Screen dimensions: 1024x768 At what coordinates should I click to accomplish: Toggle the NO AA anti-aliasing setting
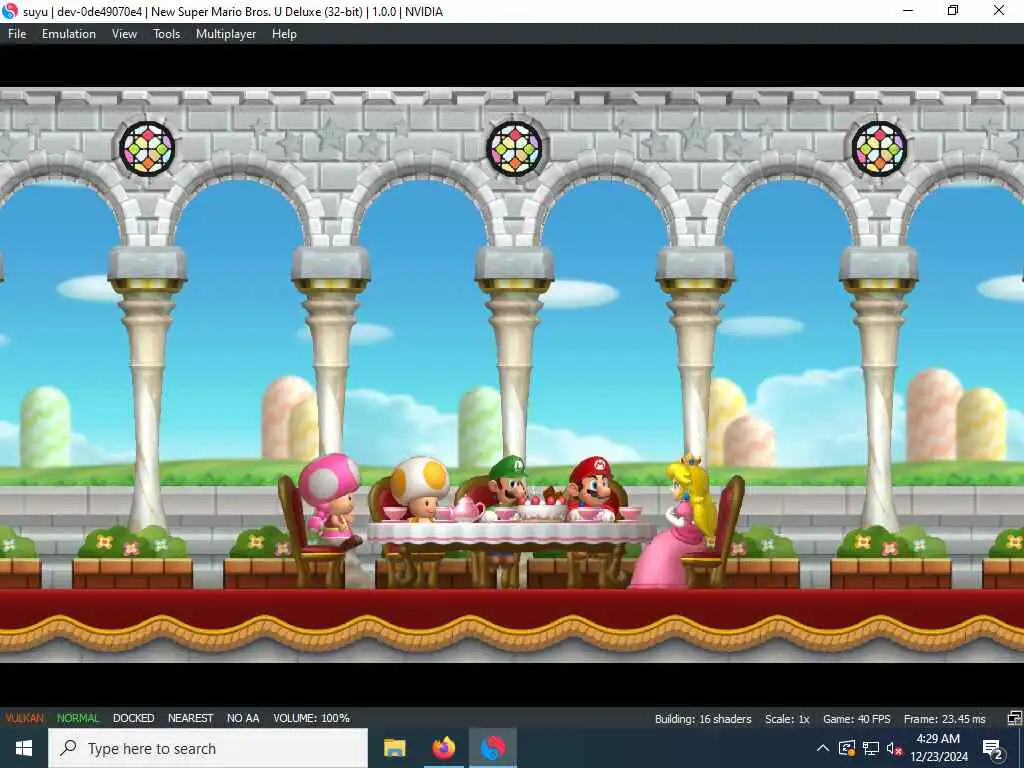pos(243,718)
